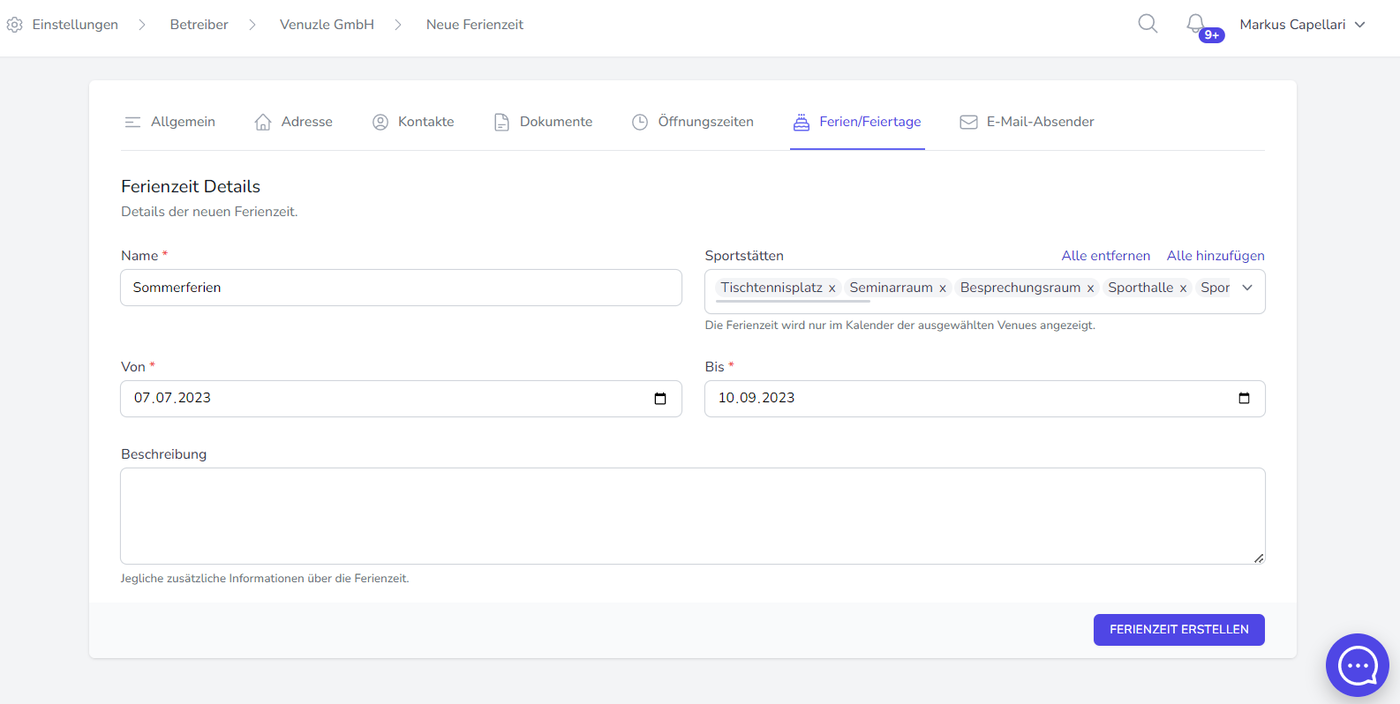The image size is (1400, 704).
Task: Remove the Tischtennisplatz tag
Action: (x=832, y=288)
